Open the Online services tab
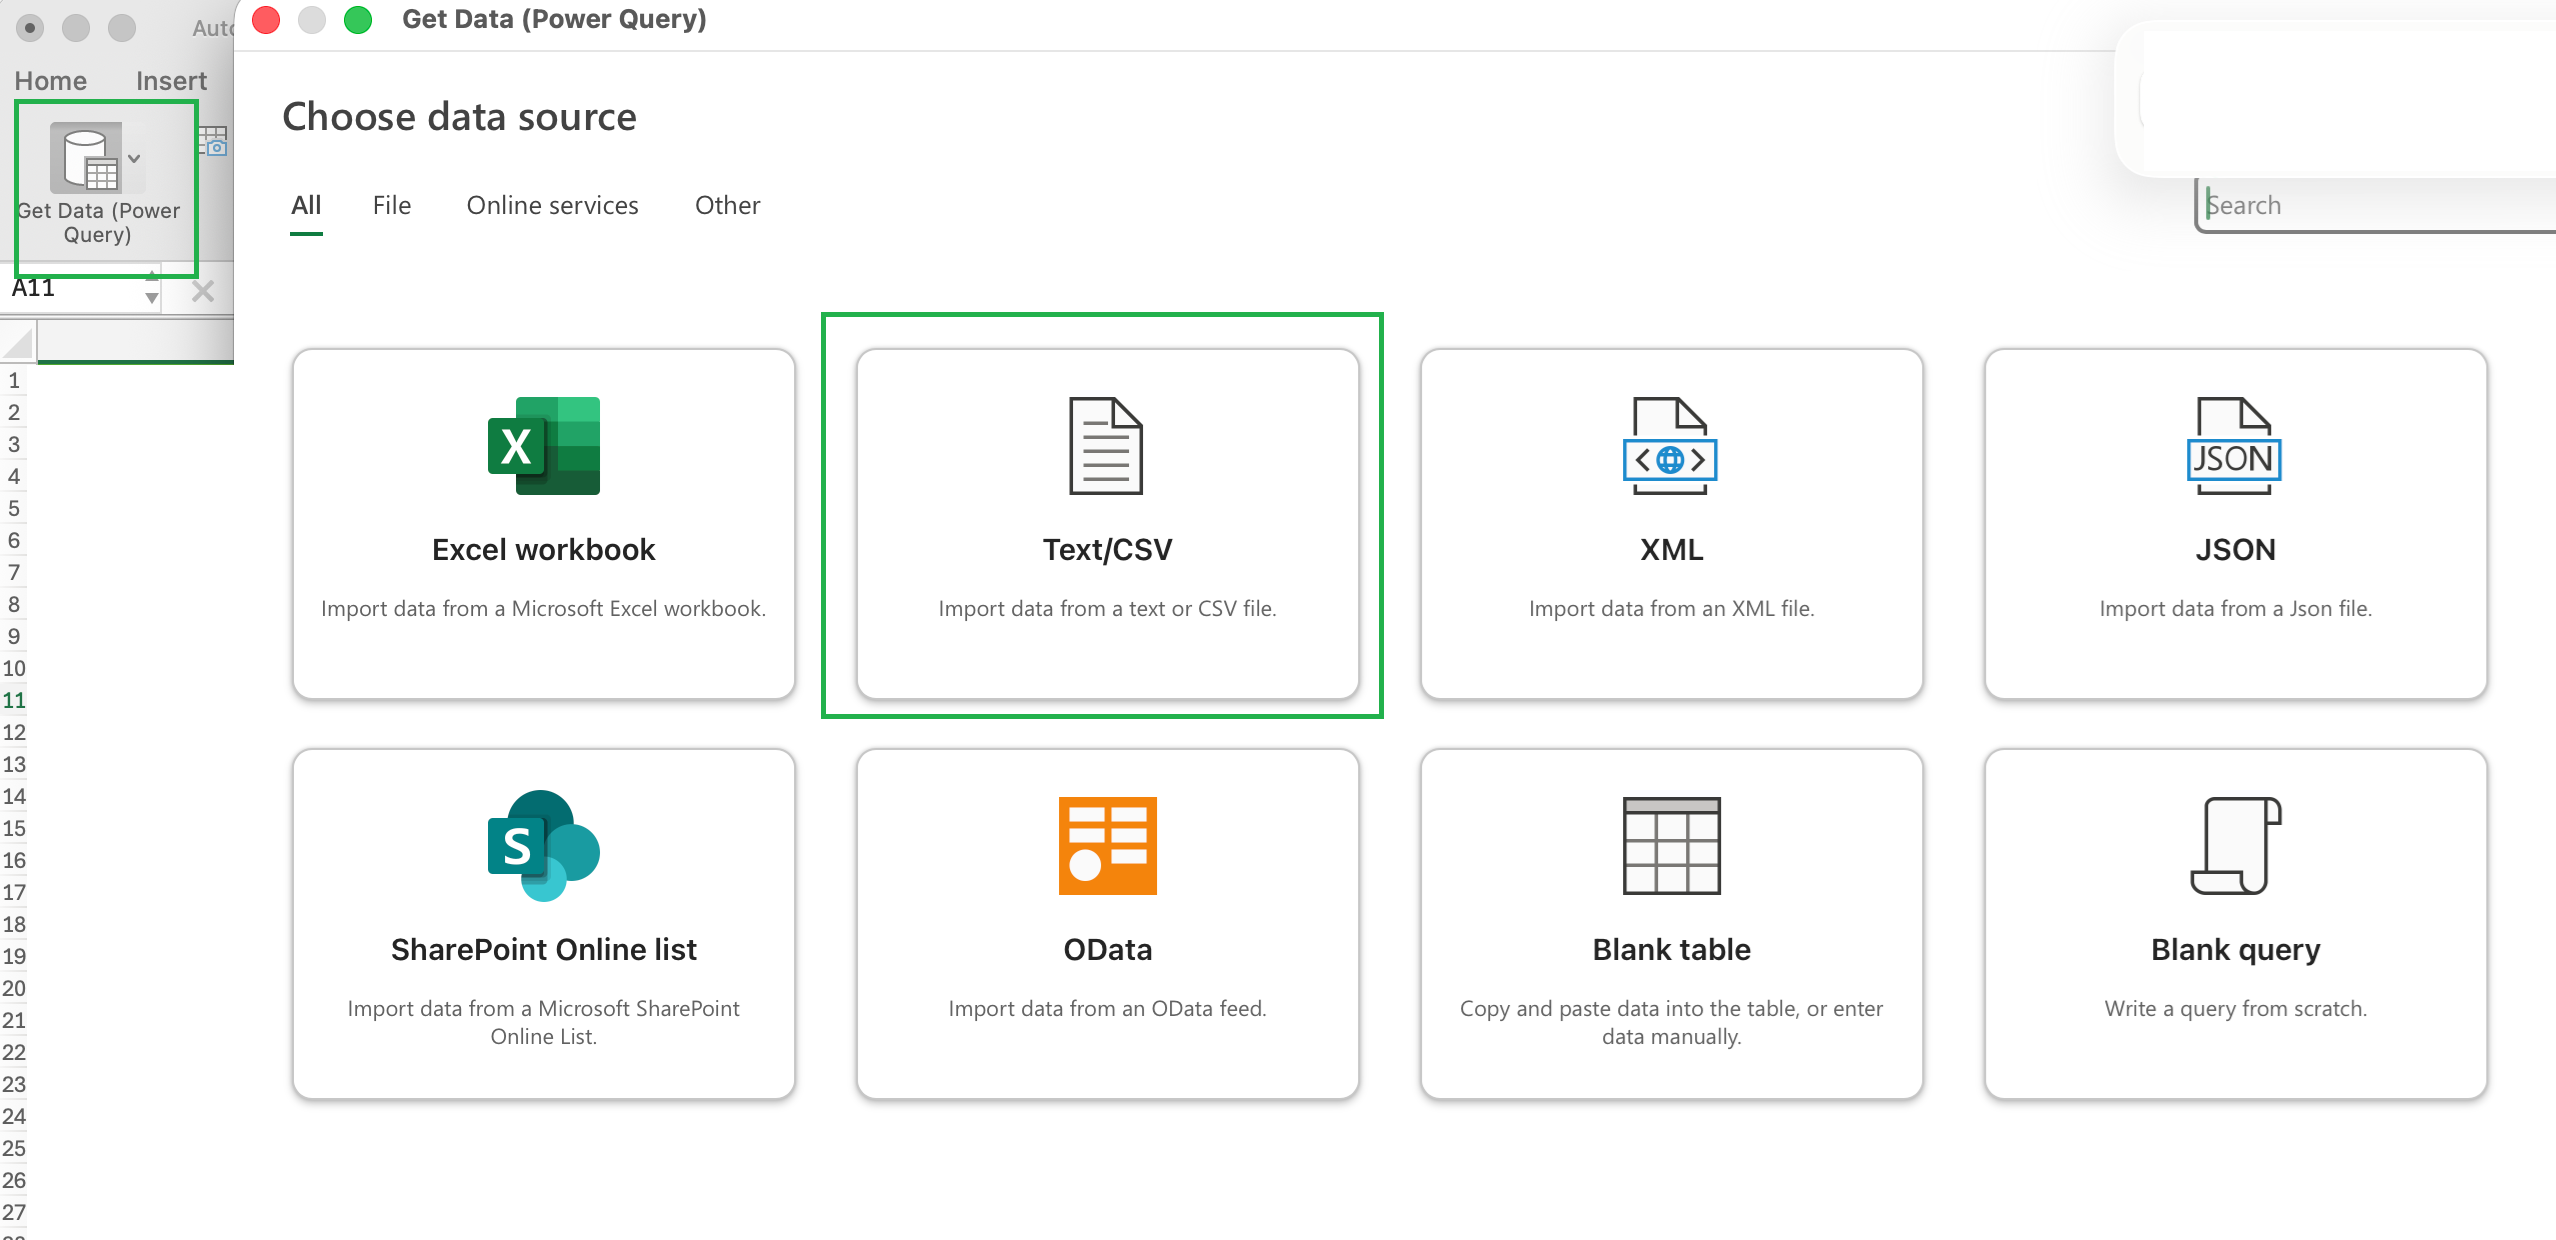This screenshot has height=1240, width=2556. click(x=552, y=205)
